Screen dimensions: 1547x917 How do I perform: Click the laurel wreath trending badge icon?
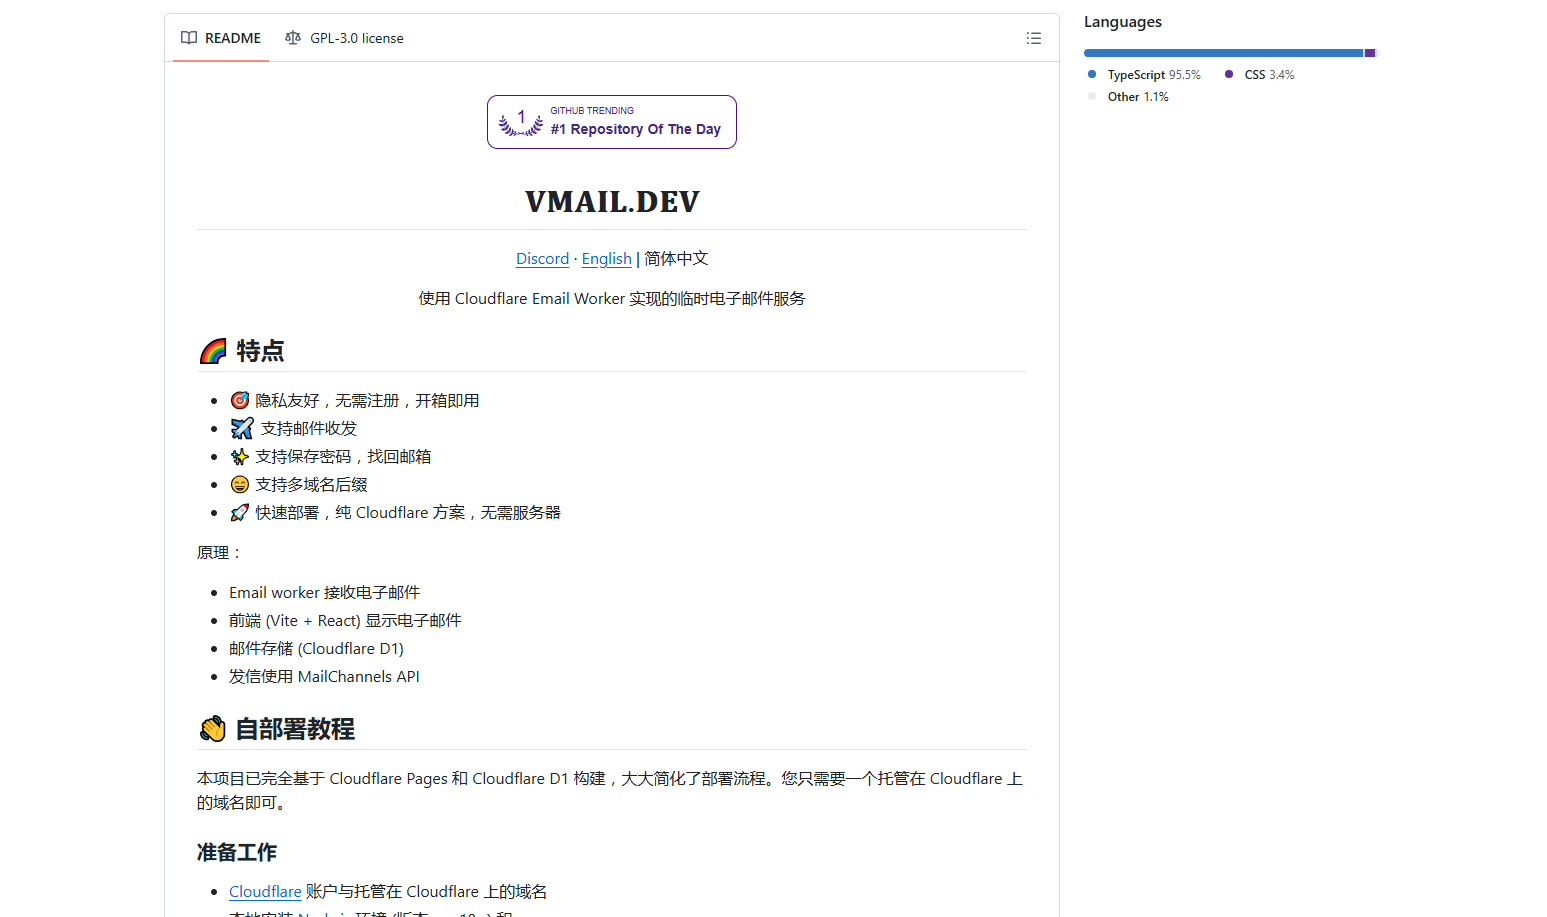[x=520, y=122]
